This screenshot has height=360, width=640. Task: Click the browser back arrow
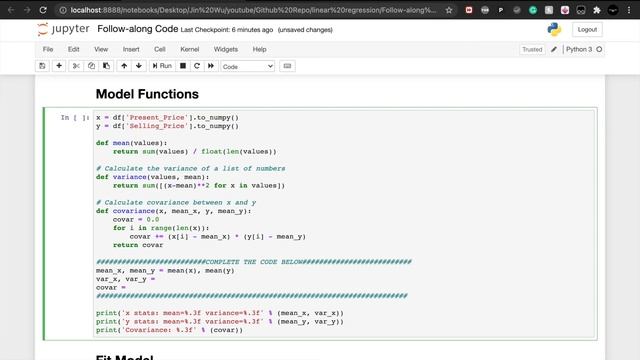[x=11, y=10]
